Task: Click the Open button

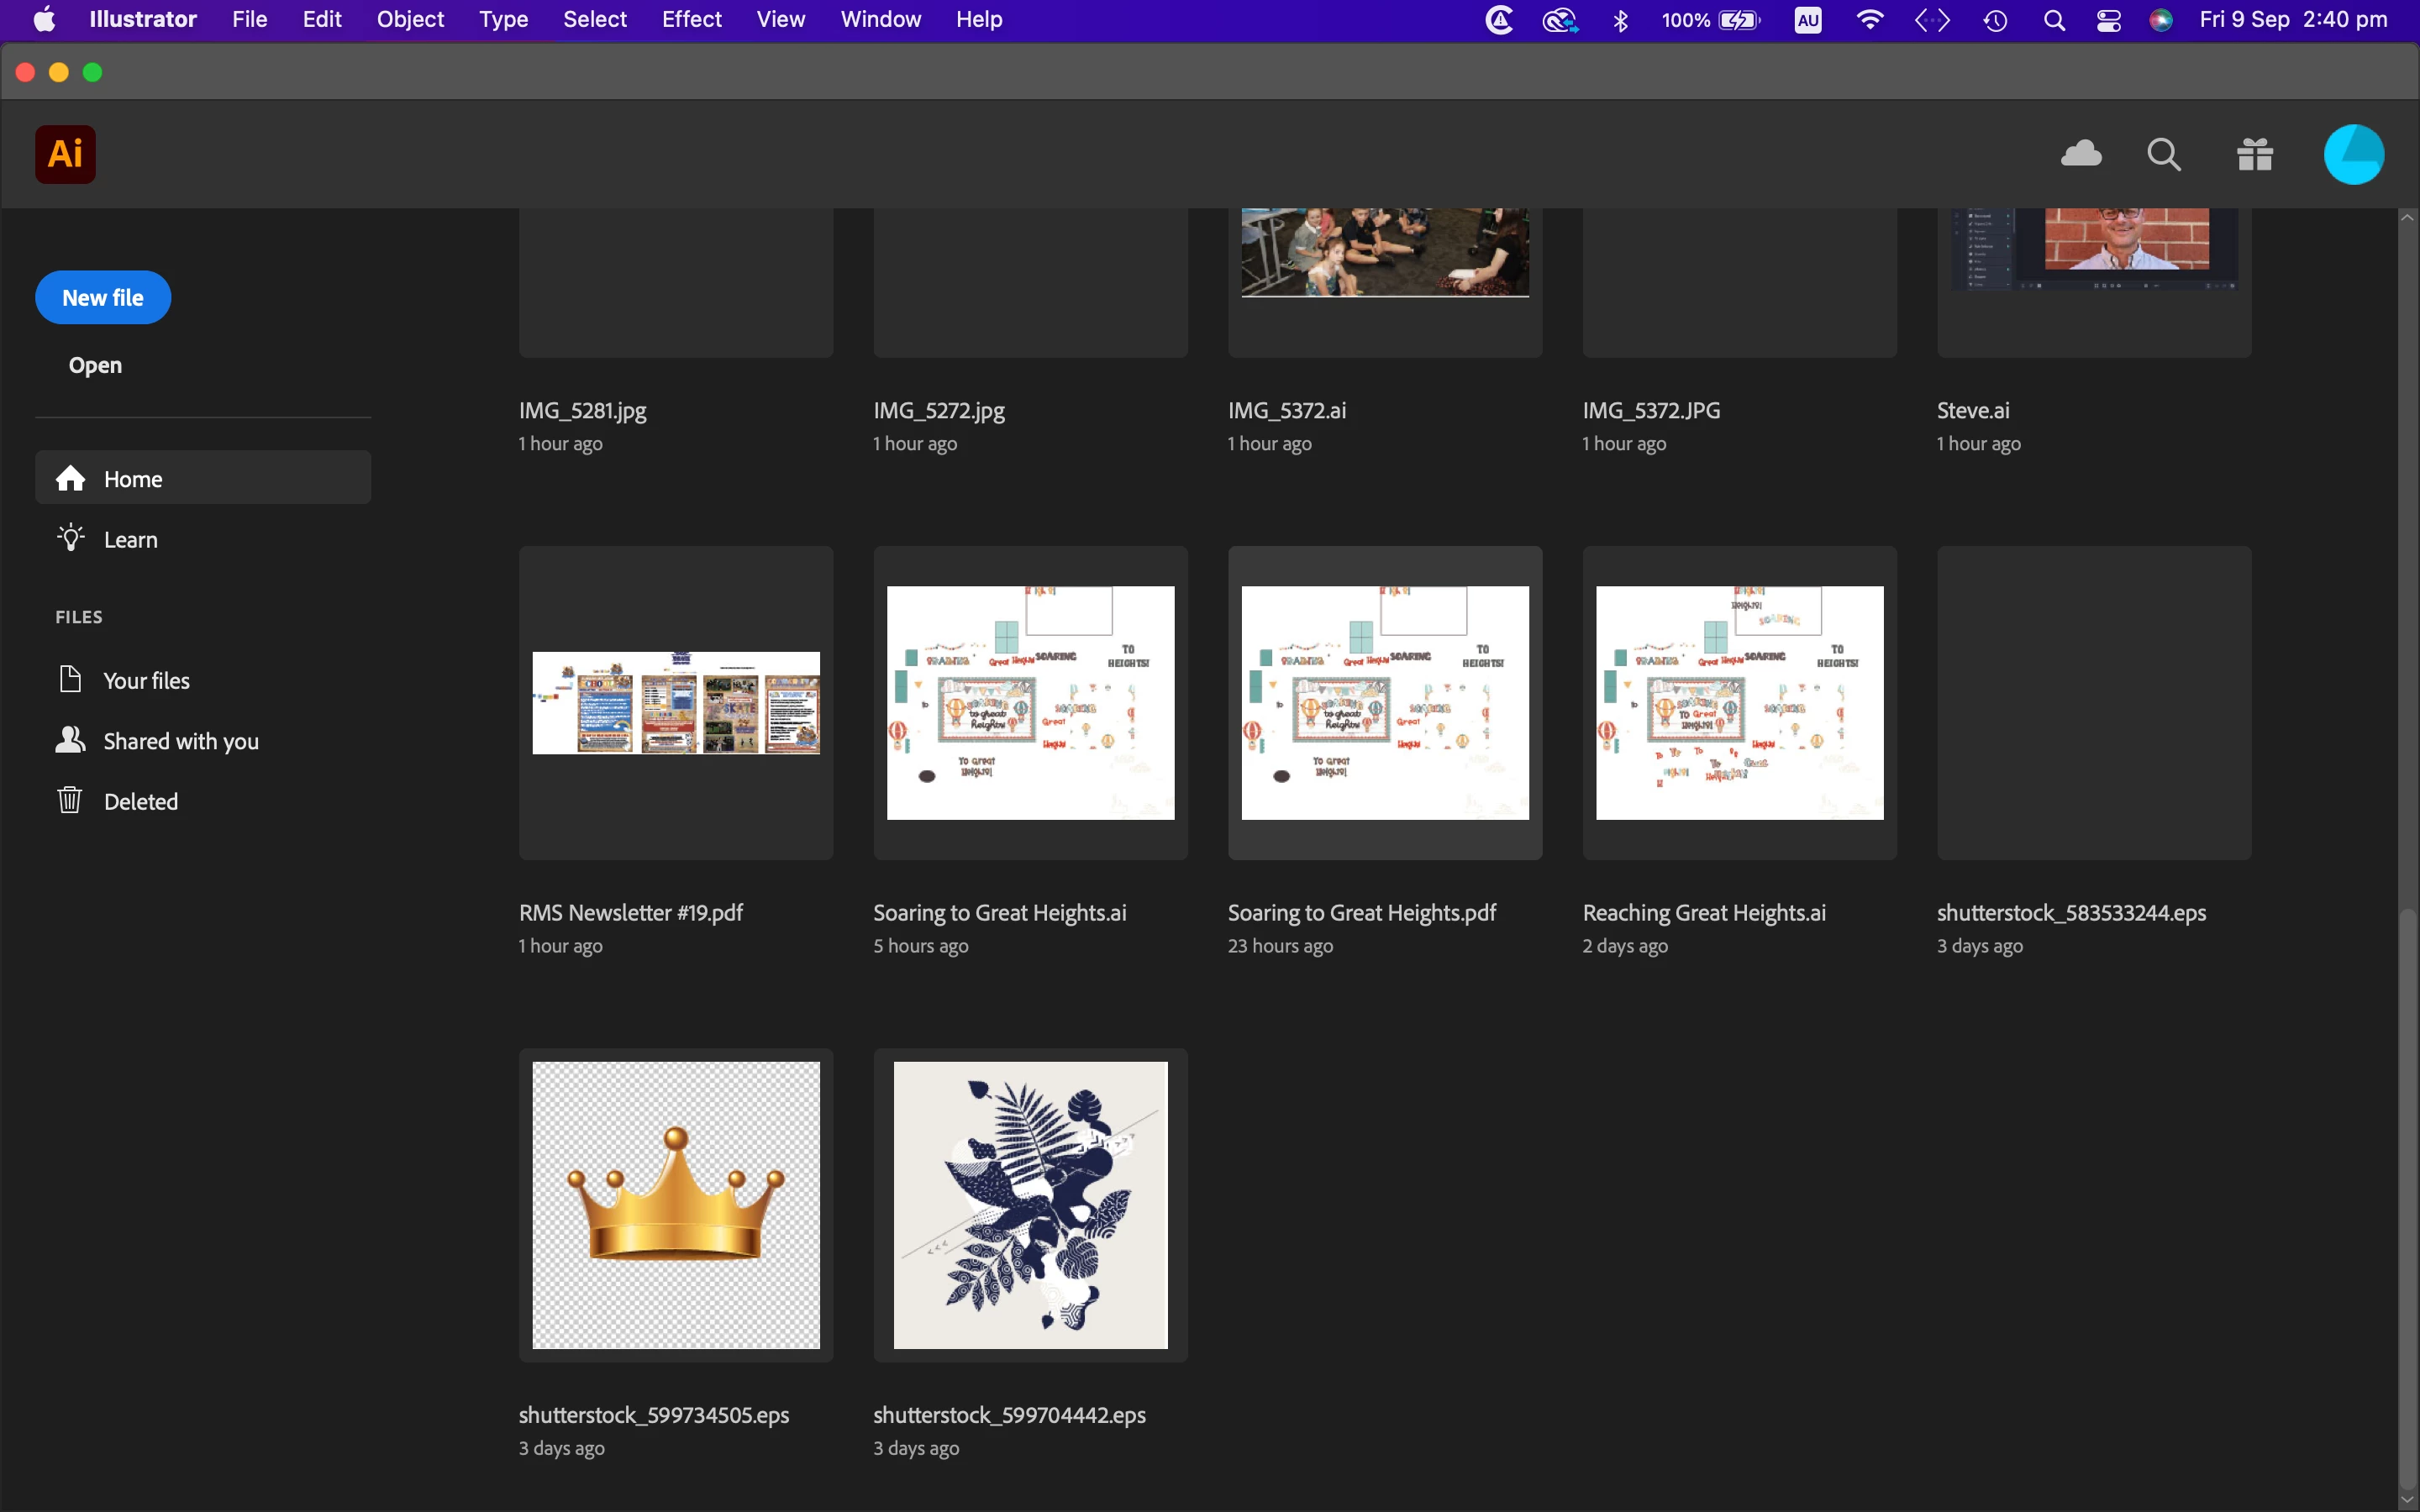Action: (95, 365)
